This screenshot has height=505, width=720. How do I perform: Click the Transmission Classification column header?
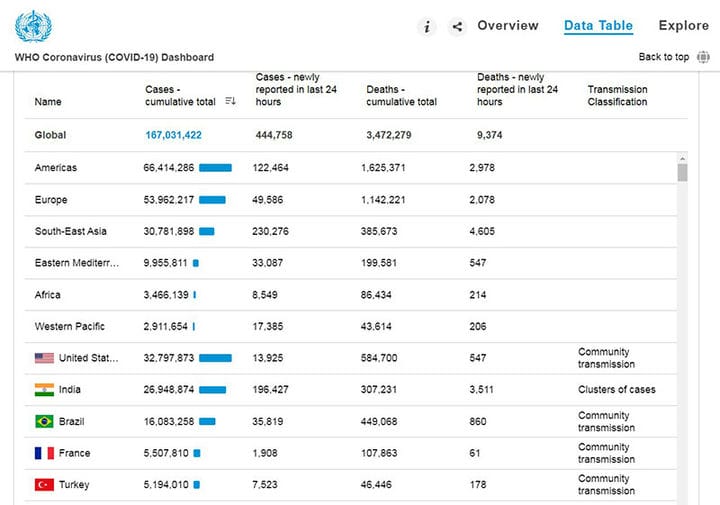[617, 95]
